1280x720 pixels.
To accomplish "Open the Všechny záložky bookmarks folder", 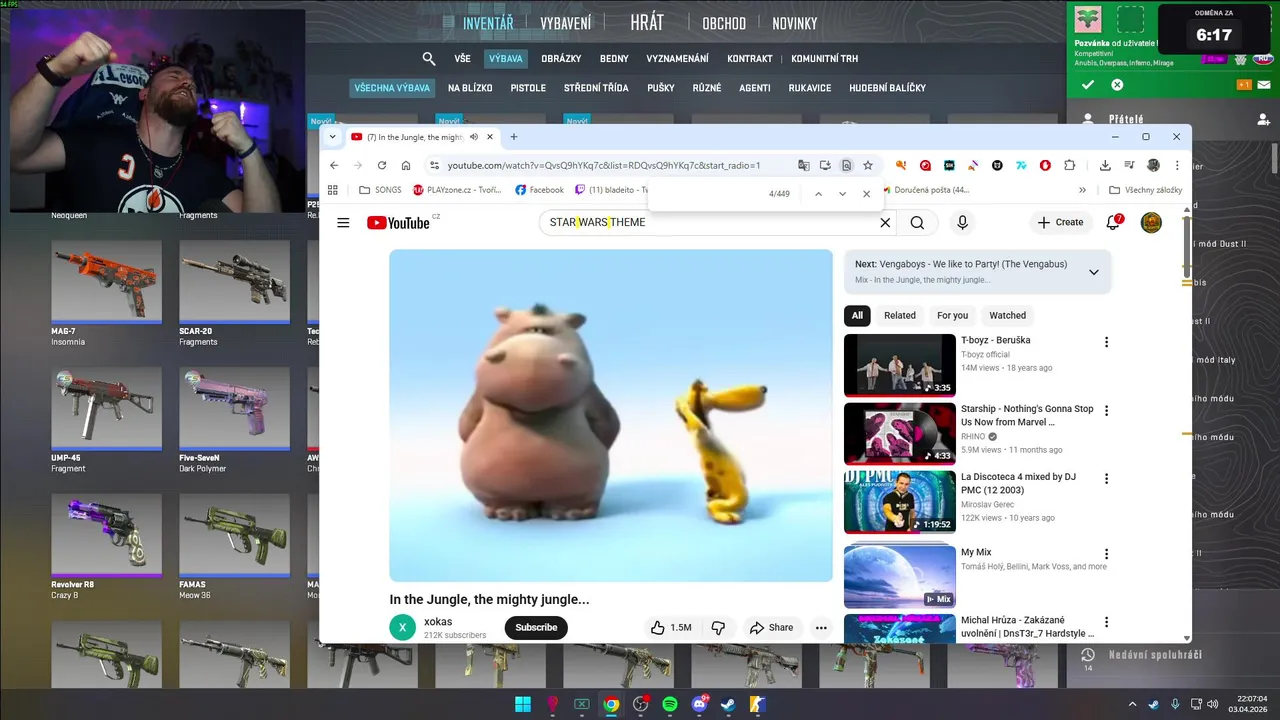I will pyautogui.click(x=1146, y=190).
